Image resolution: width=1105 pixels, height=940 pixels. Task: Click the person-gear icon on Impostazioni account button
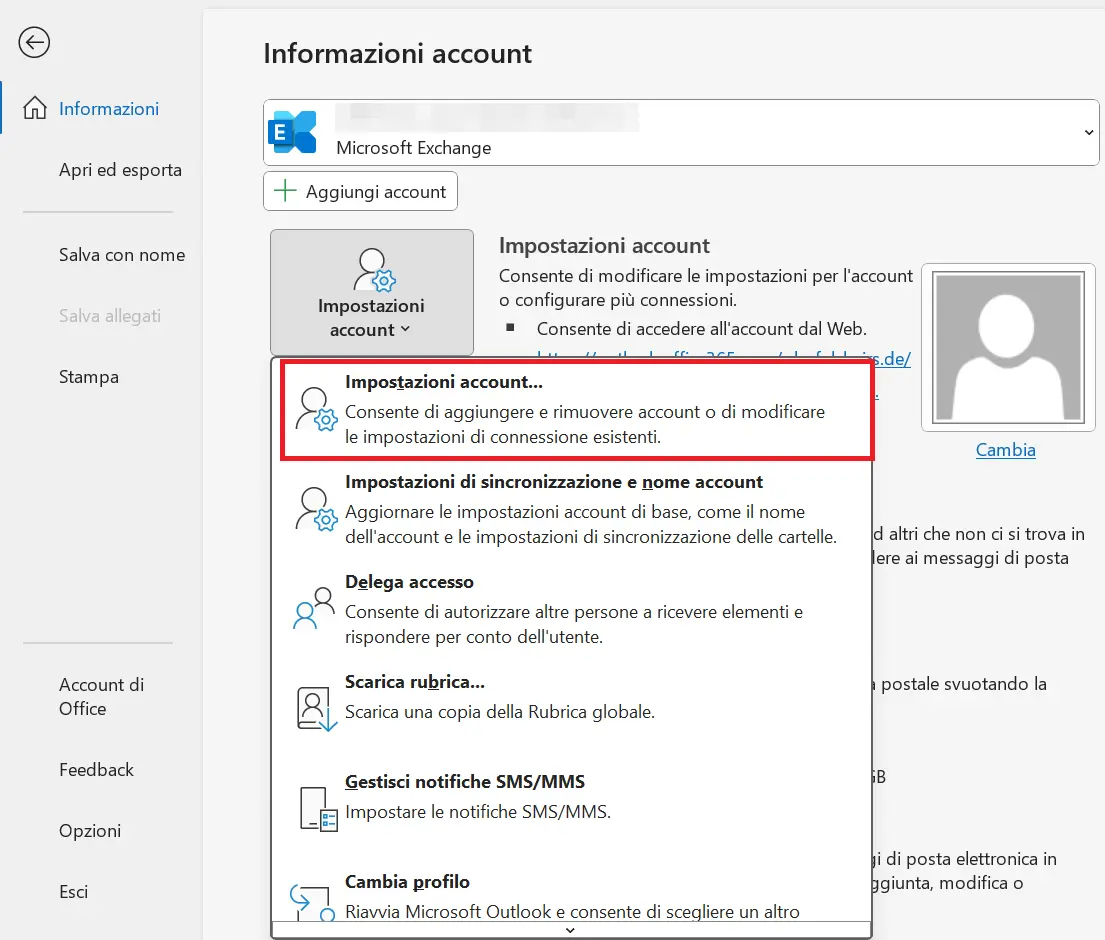pos(374,270)
